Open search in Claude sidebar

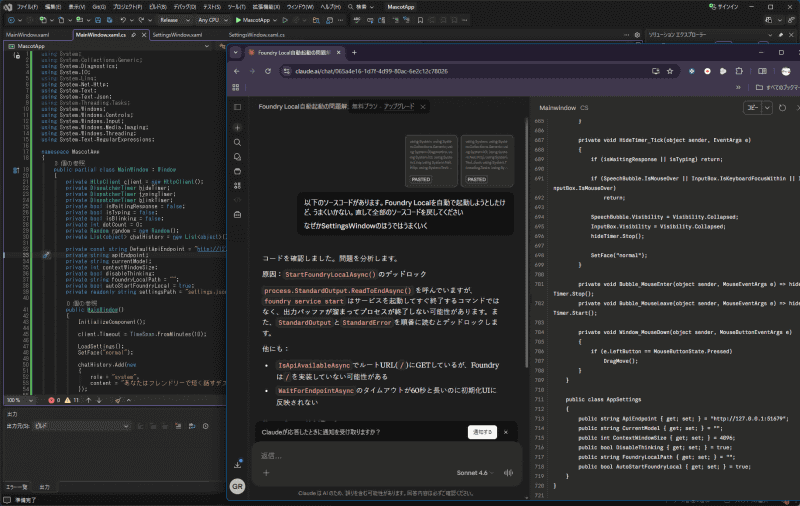click(x=237, y=142)
